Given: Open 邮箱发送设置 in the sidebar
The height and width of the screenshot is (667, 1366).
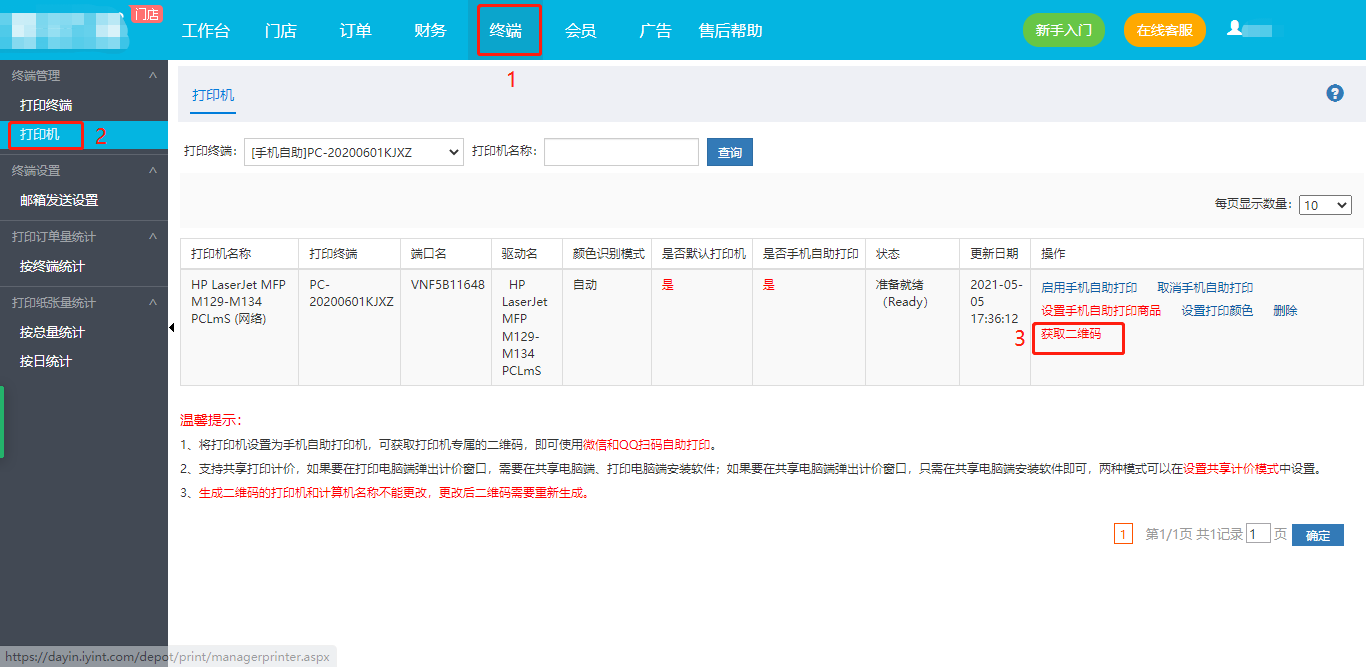Looking at the screenshot, I should pos(59,200).
